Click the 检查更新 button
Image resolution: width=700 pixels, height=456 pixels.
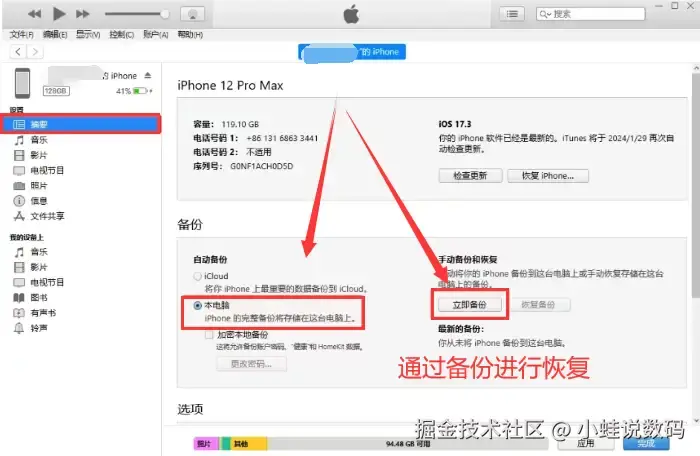(x=471, y=176)
